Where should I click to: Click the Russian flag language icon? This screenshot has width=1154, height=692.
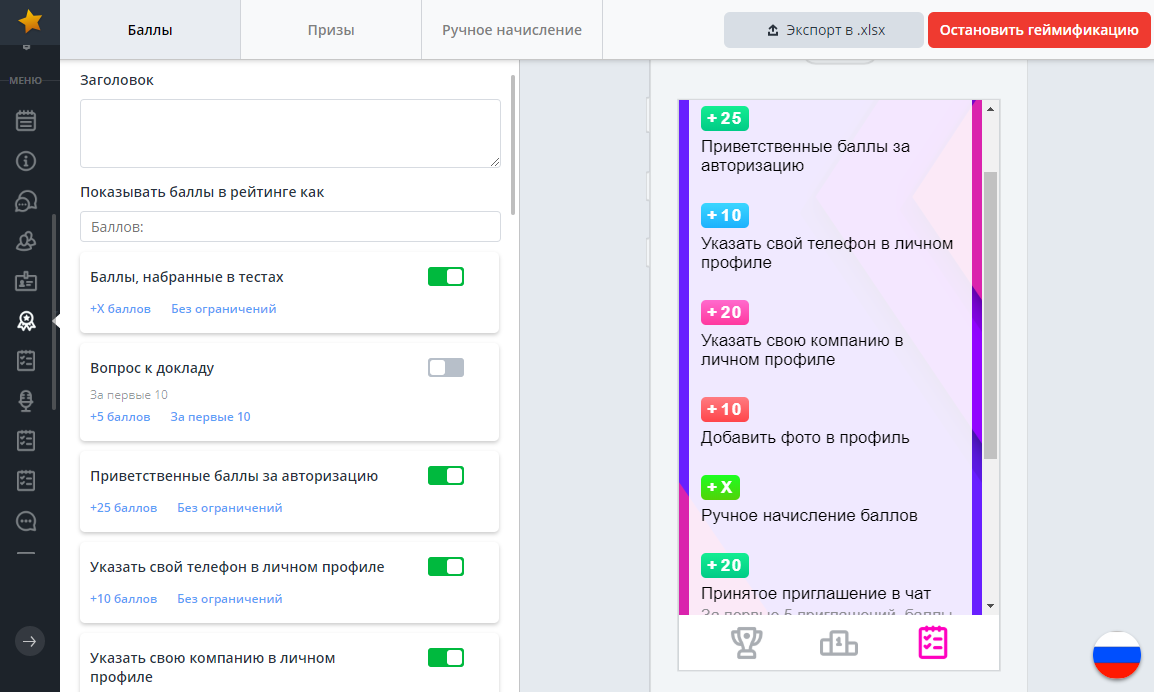(1116, 656)
